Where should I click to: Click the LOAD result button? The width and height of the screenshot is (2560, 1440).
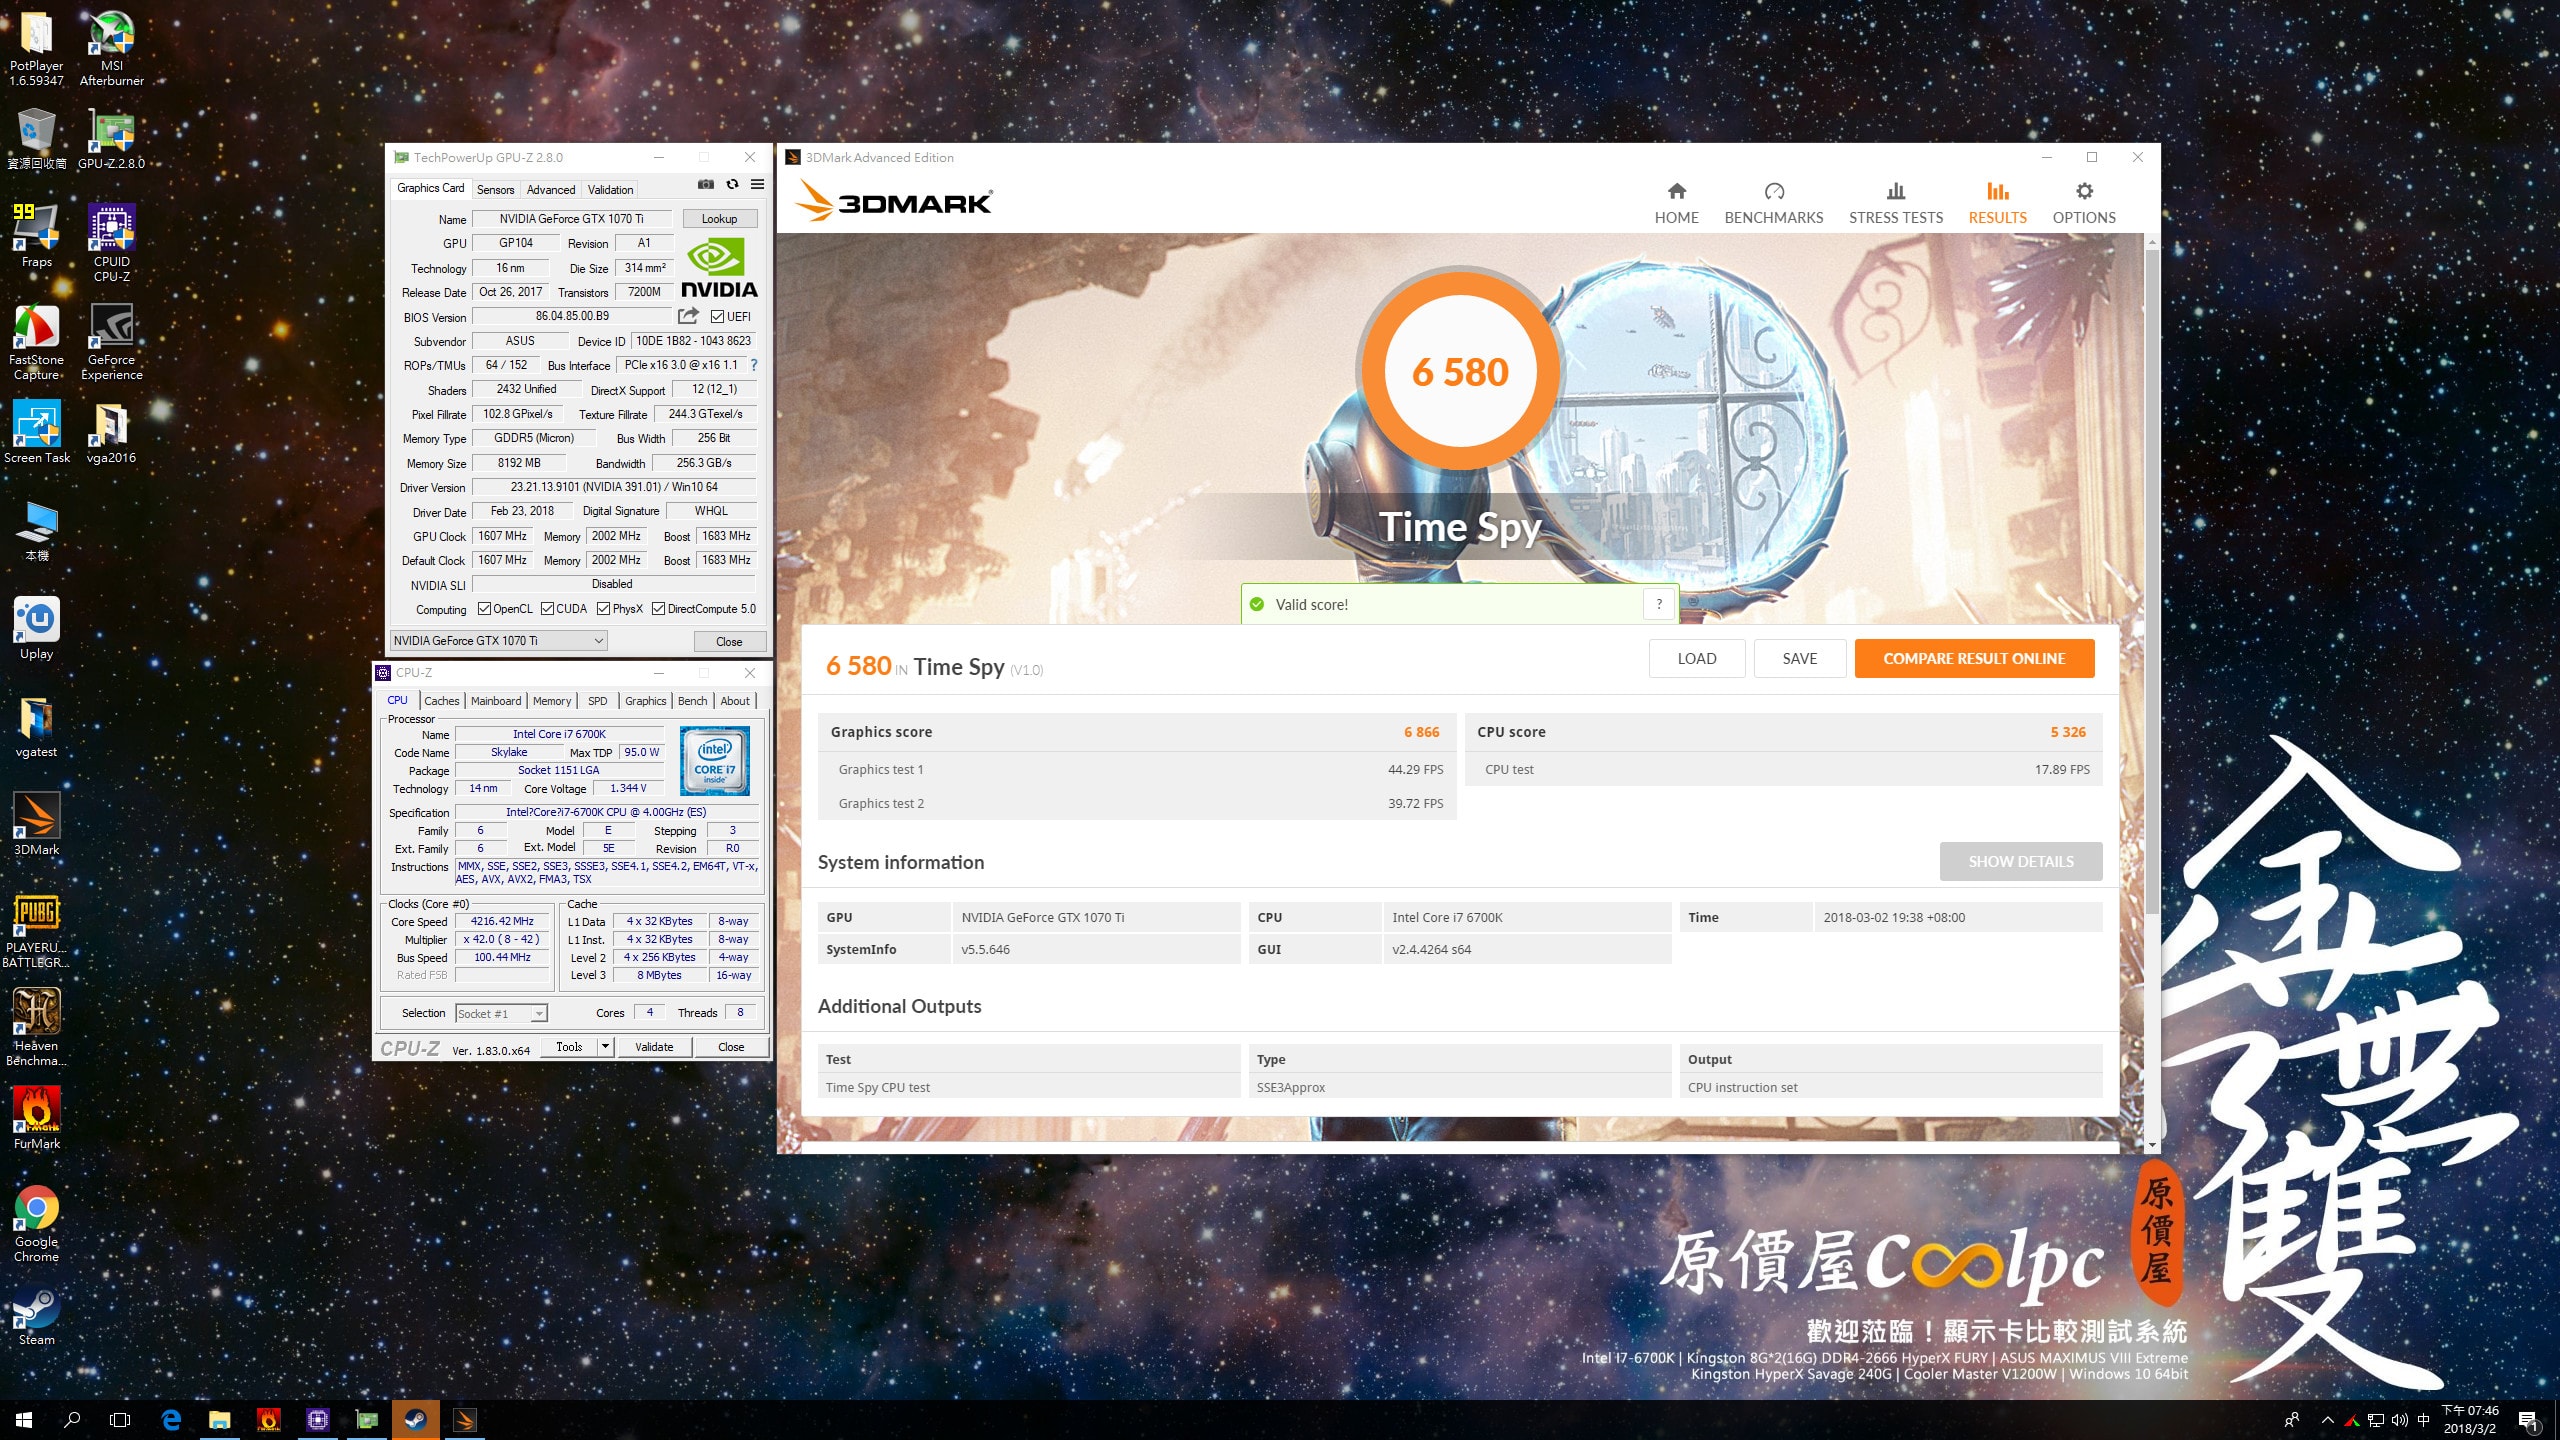click(1697, 659)
